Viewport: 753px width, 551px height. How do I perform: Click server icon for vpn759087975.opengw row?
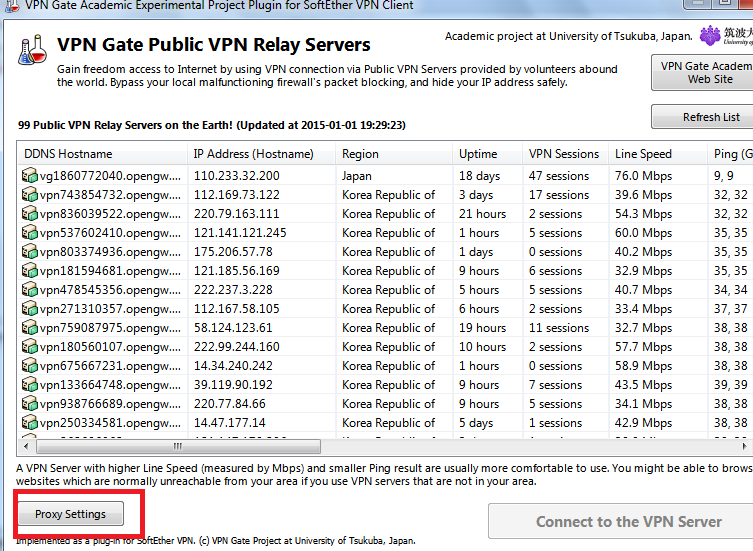click(x=30, y=328)
